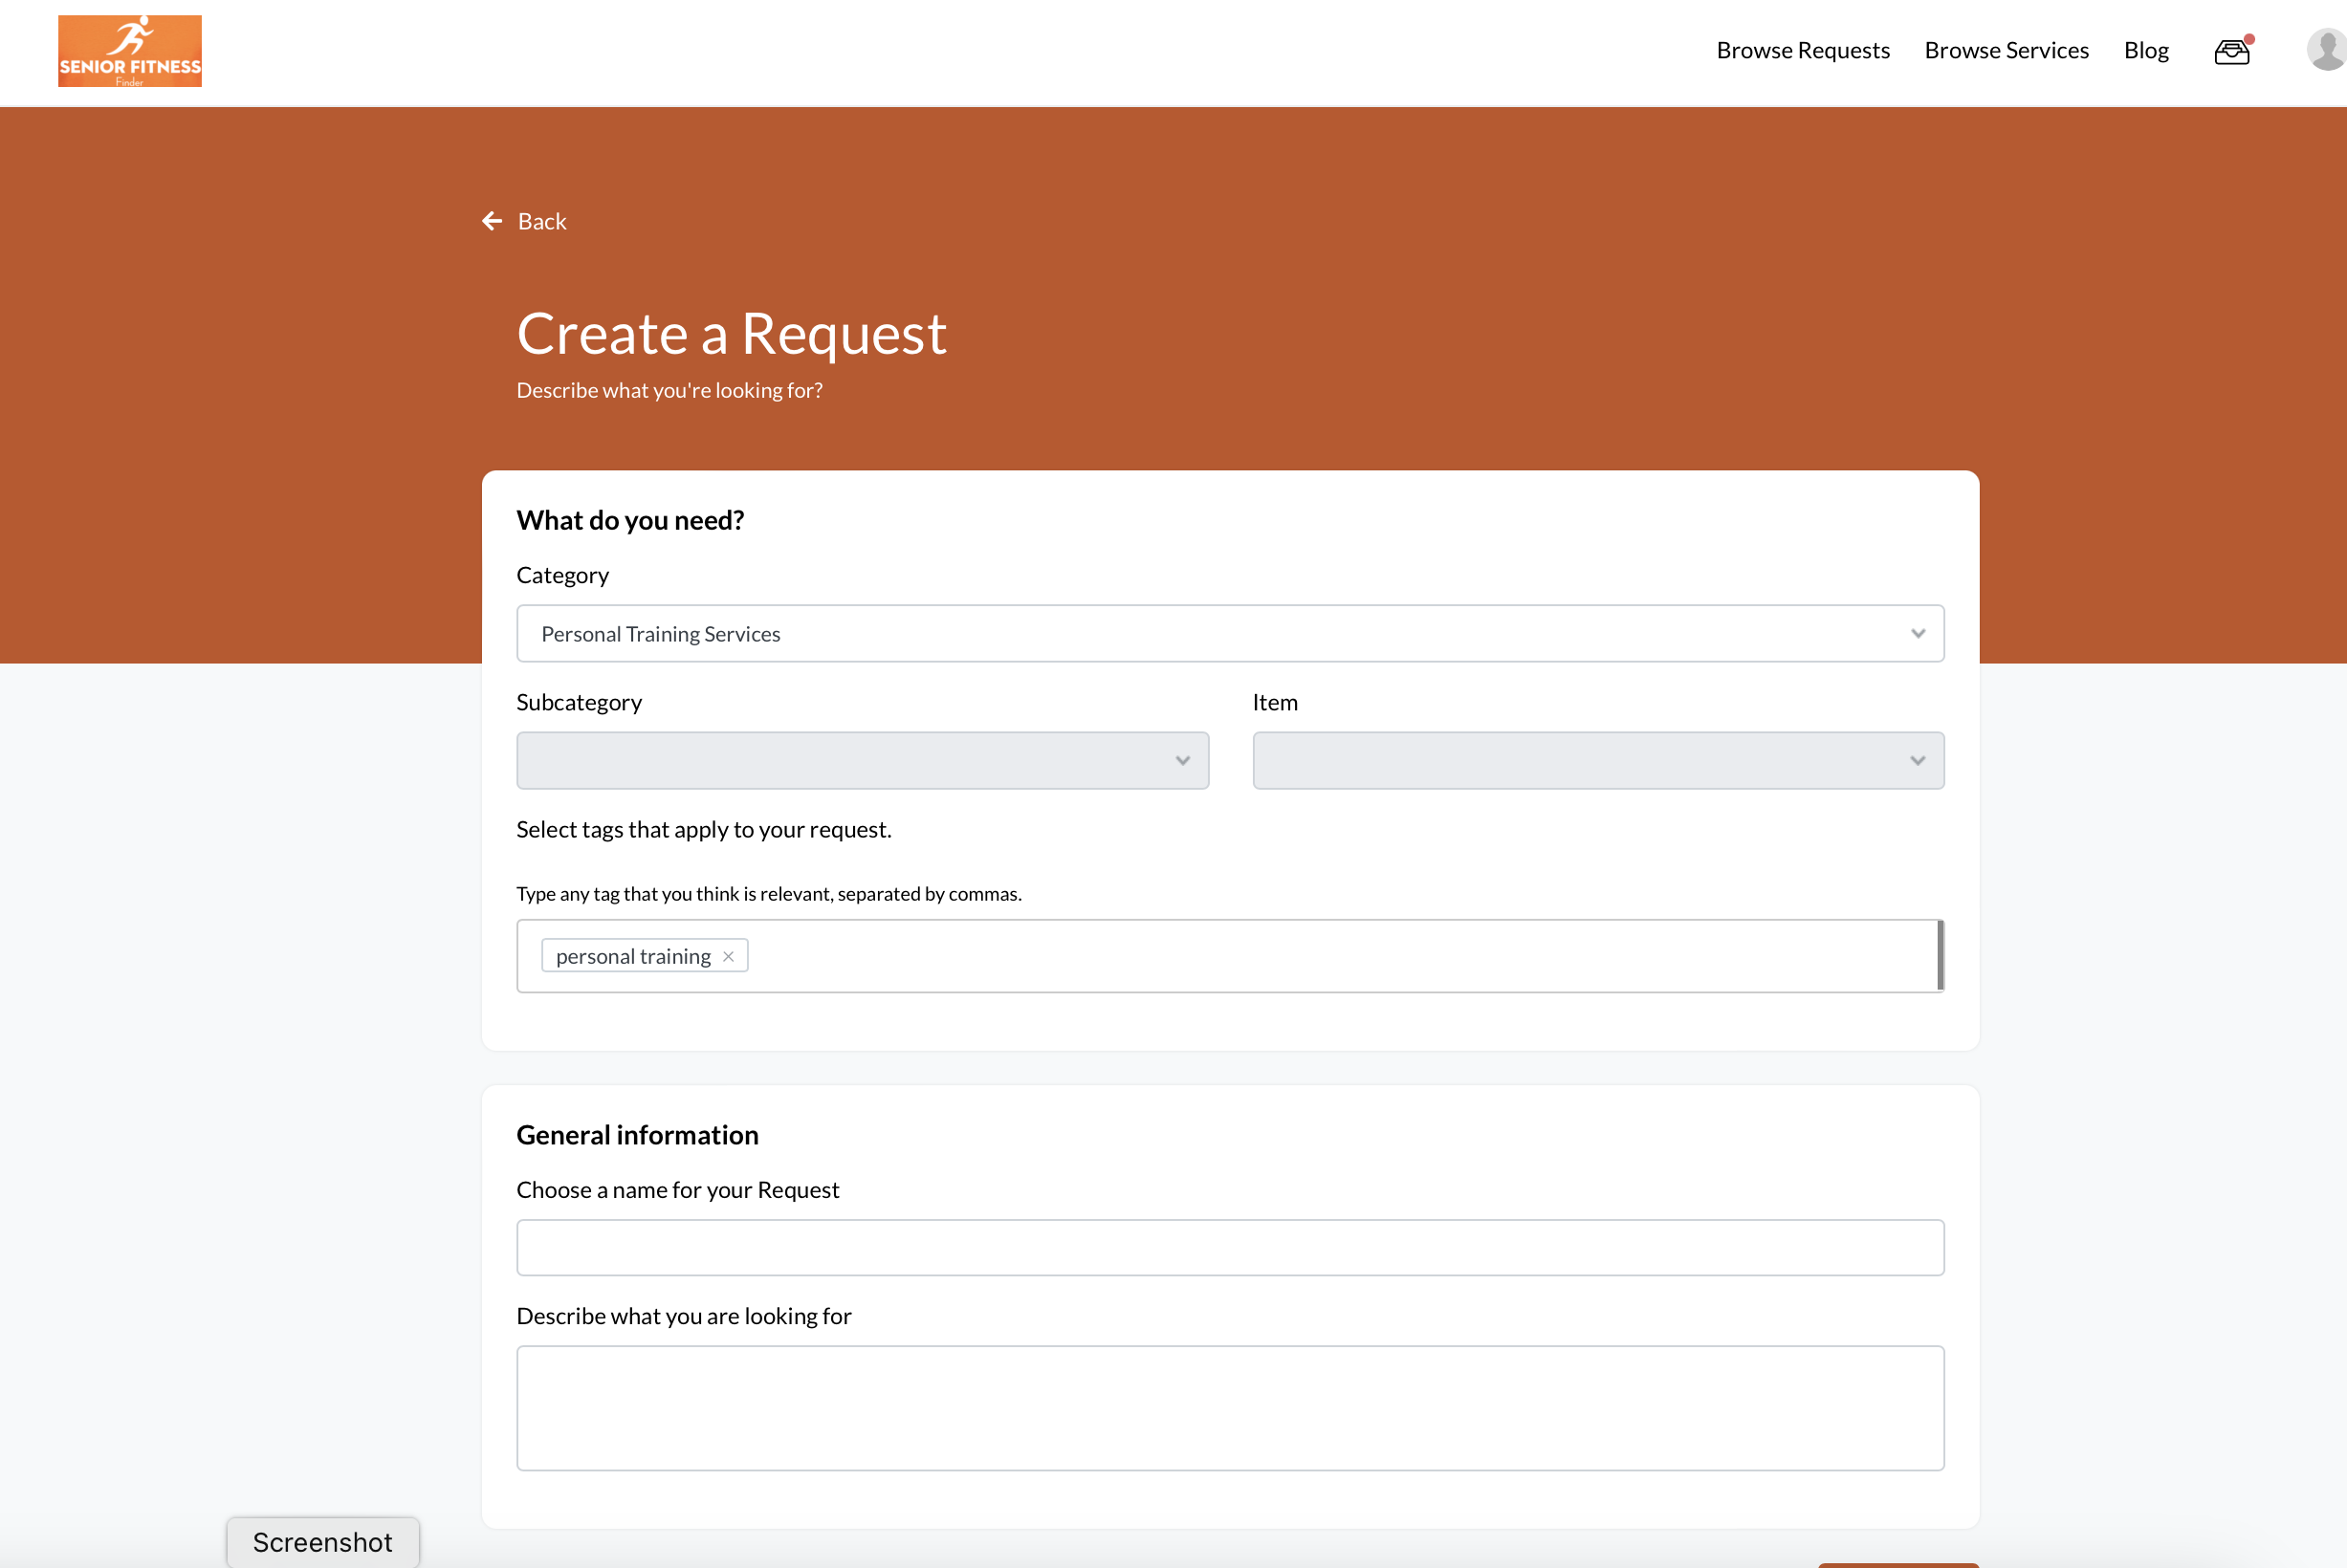Click the Subcategory chevron arrow
The image size is (2347, 1568).
pyautogui.click(x=1182, y=761)
